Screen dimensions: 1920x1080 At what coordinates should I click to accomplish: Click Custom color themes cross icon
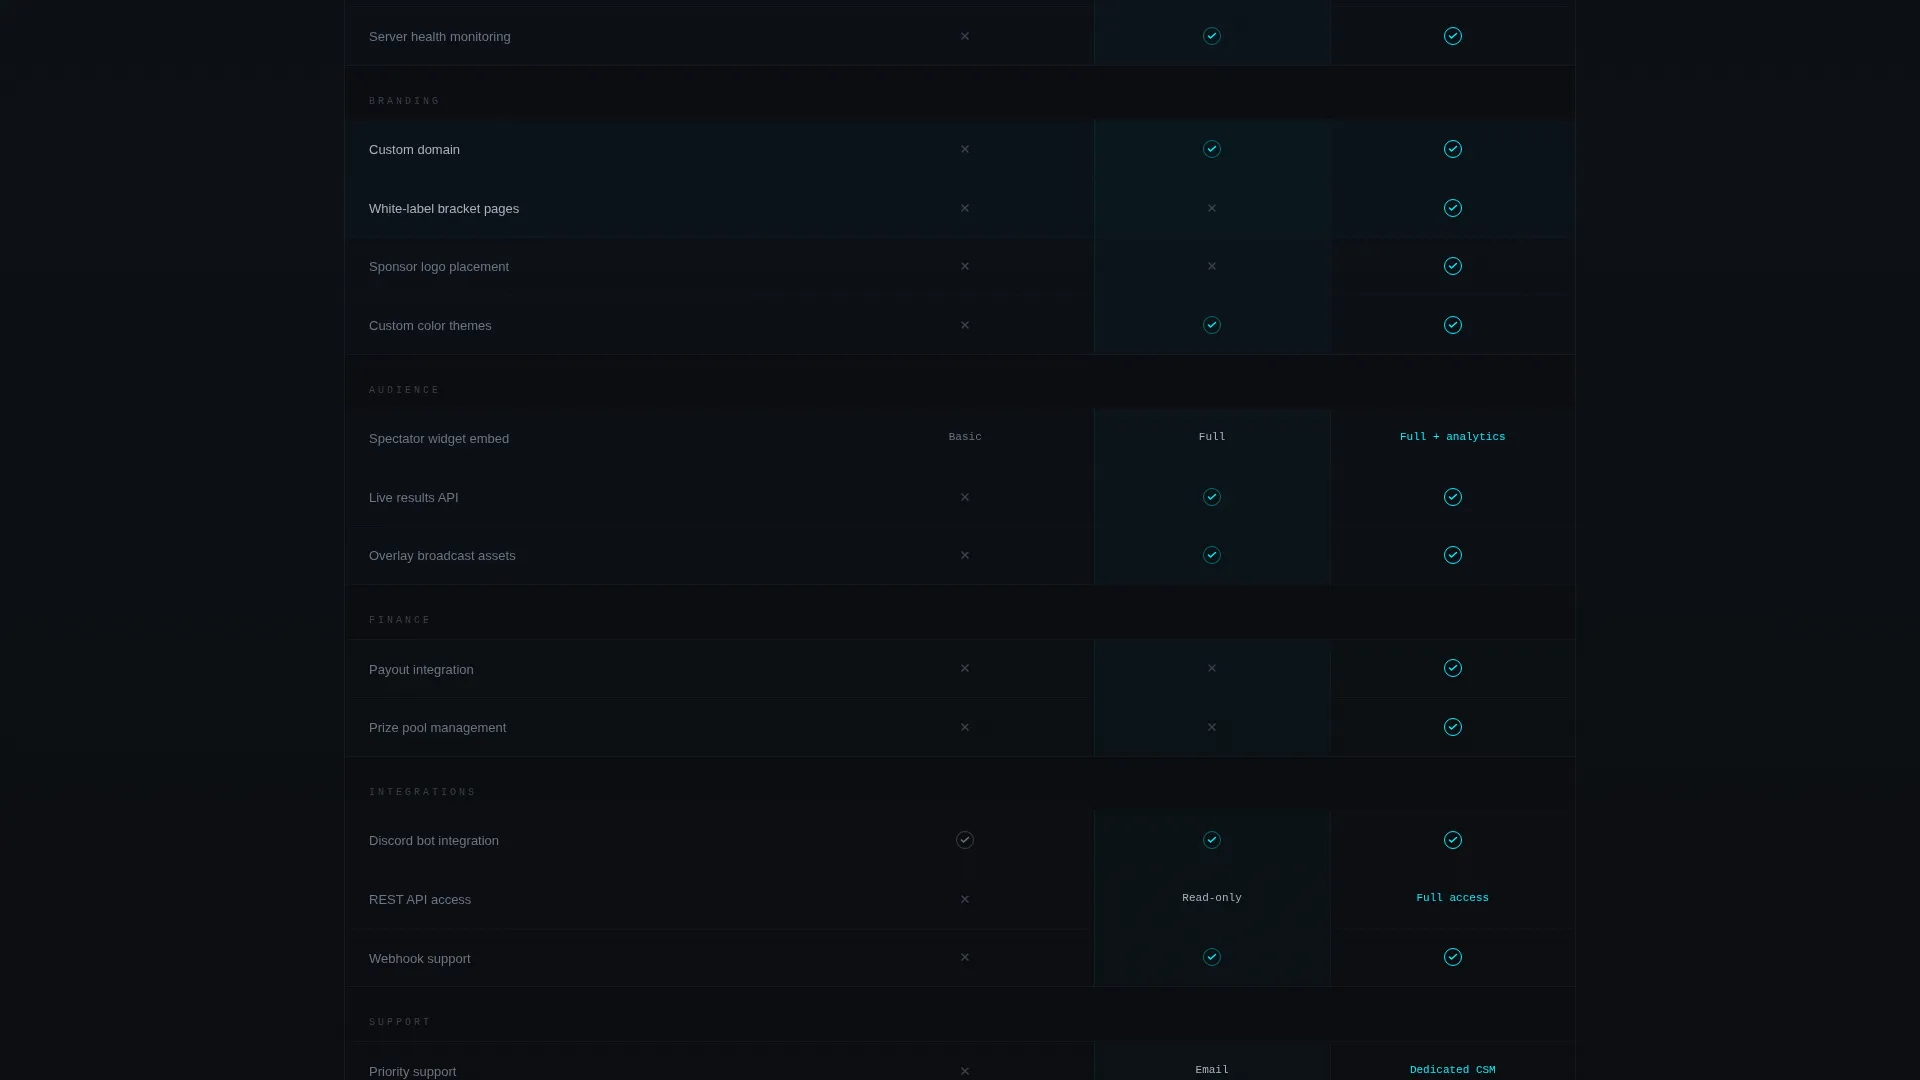coord(965,325)
